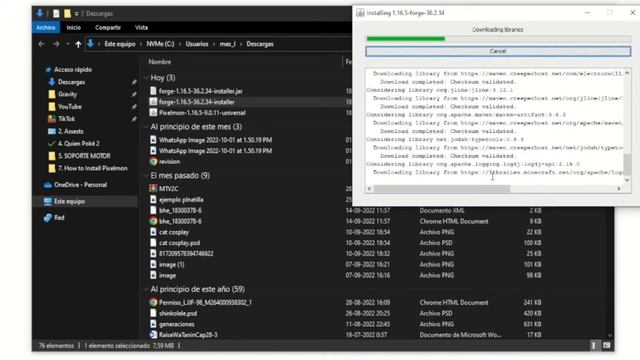This screenshot has width=640, height=360.
Task: Click 'Usuarios' in address breadcrumb
Action: coord(197,44)
